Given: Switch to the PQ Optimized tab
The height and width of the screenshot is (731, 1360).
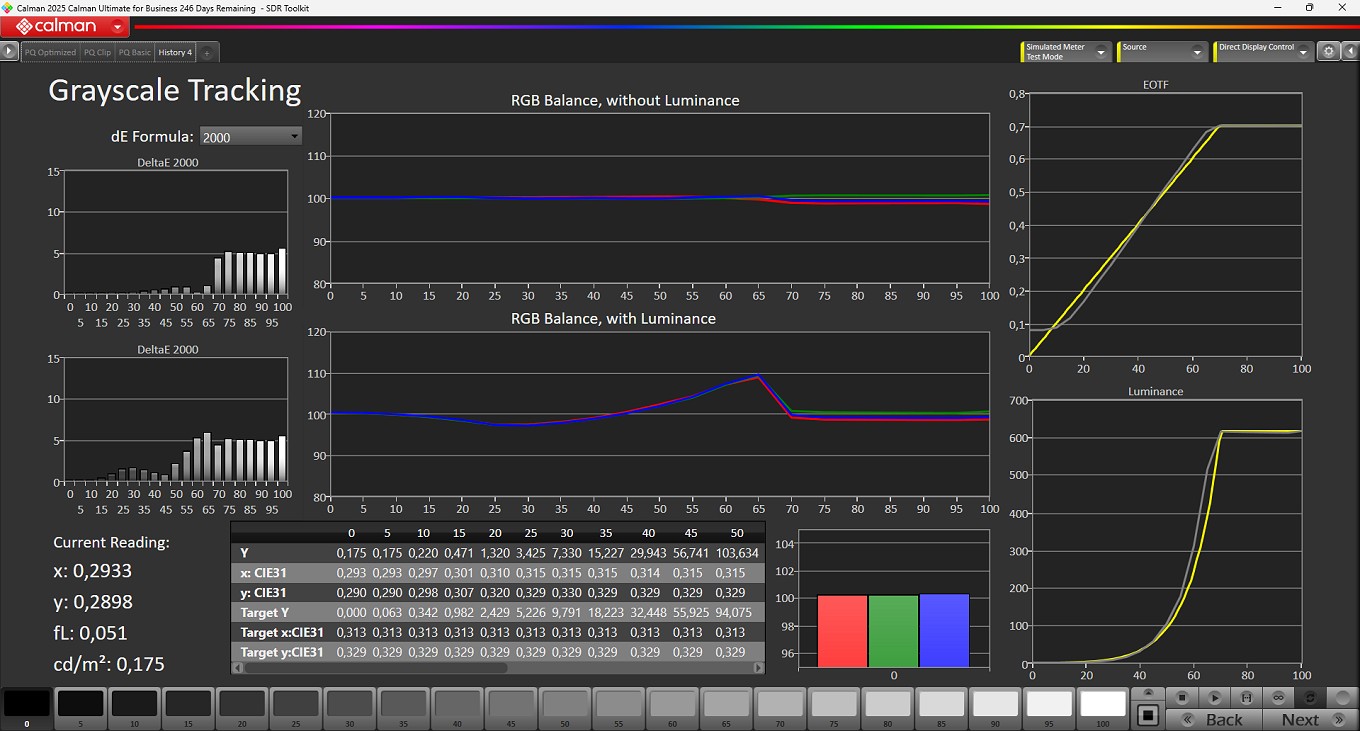Looking at the screenshot, I should click(50, 52).
